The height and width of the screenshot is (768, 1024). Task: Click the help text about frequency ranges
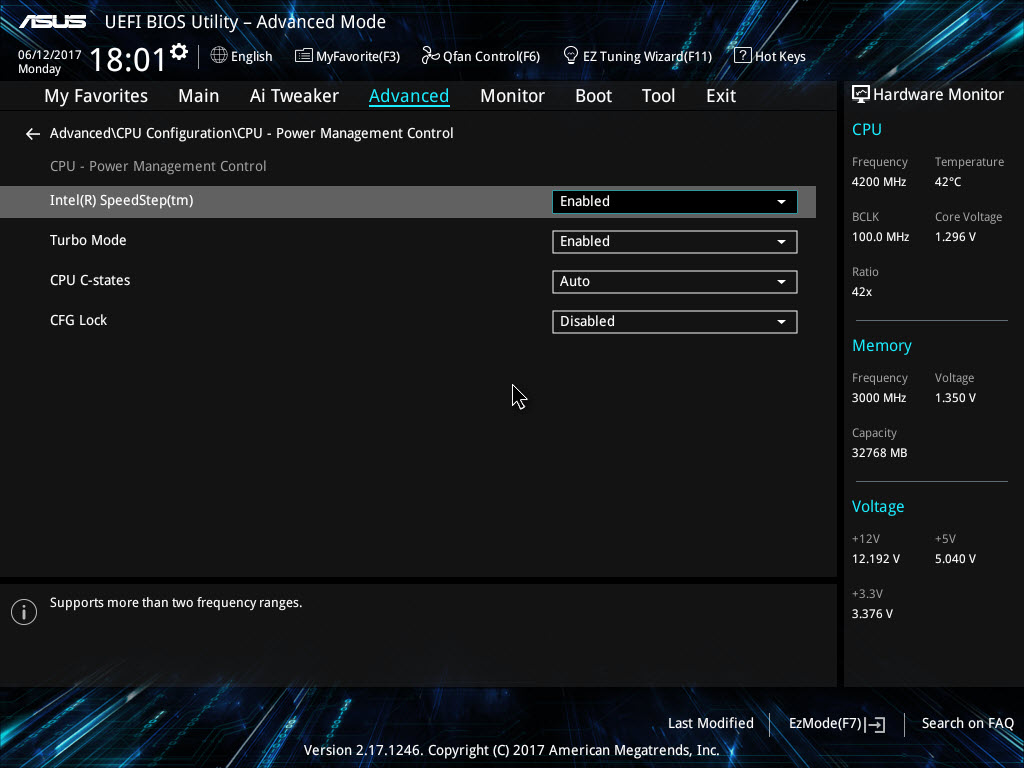pos(176,603)
